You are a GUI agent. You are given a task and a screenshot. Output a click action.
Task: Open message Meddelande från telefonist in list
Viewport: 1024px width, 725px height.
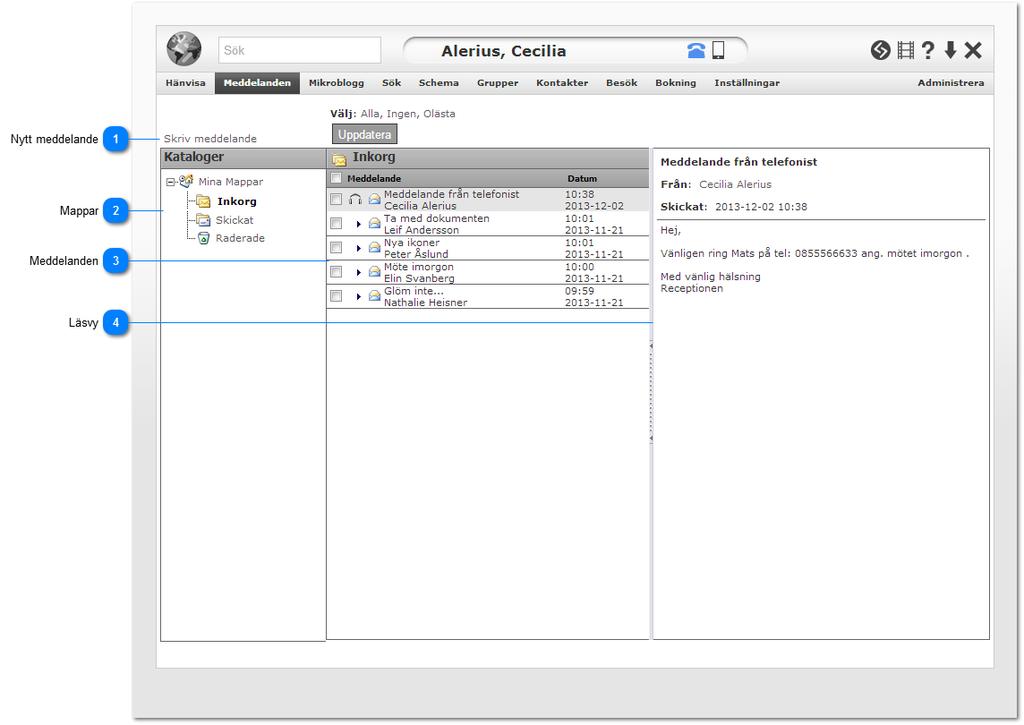488,199
